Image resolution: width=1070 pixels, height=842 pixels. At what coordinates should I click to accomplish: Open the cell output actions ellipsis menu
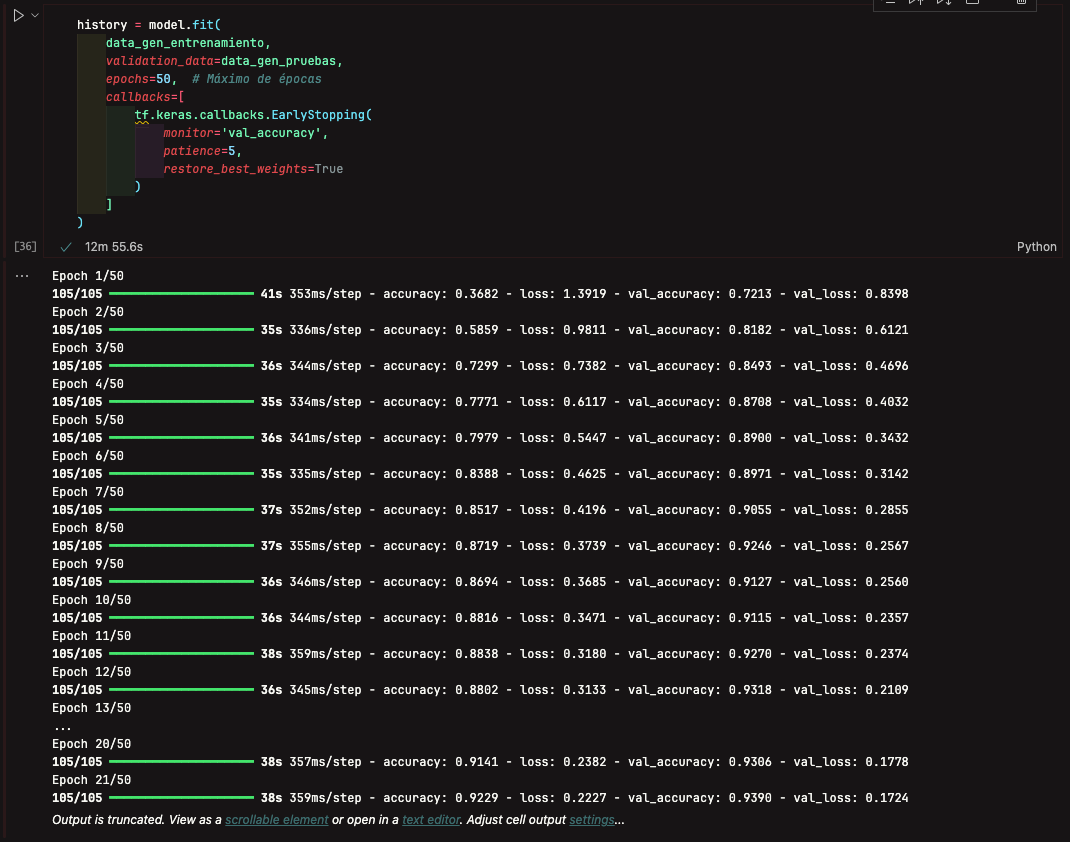pyautogui.click(x=22, y=276)
